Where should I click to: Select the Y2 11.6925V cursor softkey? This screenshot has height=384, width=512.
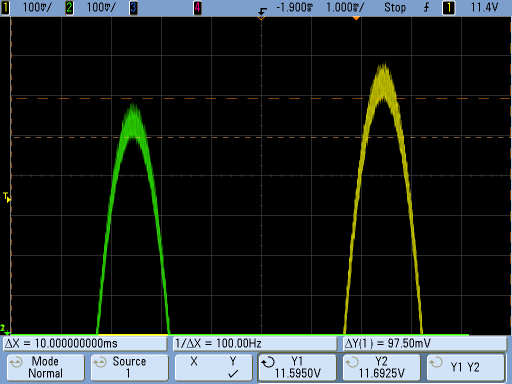point(381,368)
